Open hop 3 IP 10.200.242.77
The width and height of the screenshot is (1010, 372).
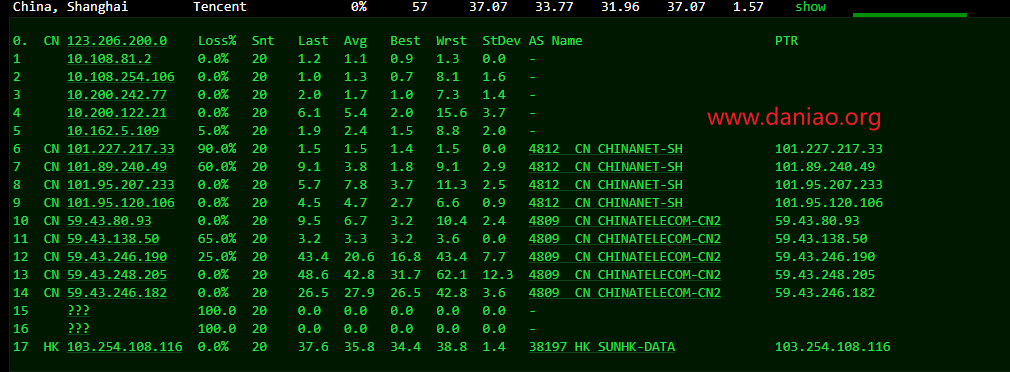click(117, 95)
